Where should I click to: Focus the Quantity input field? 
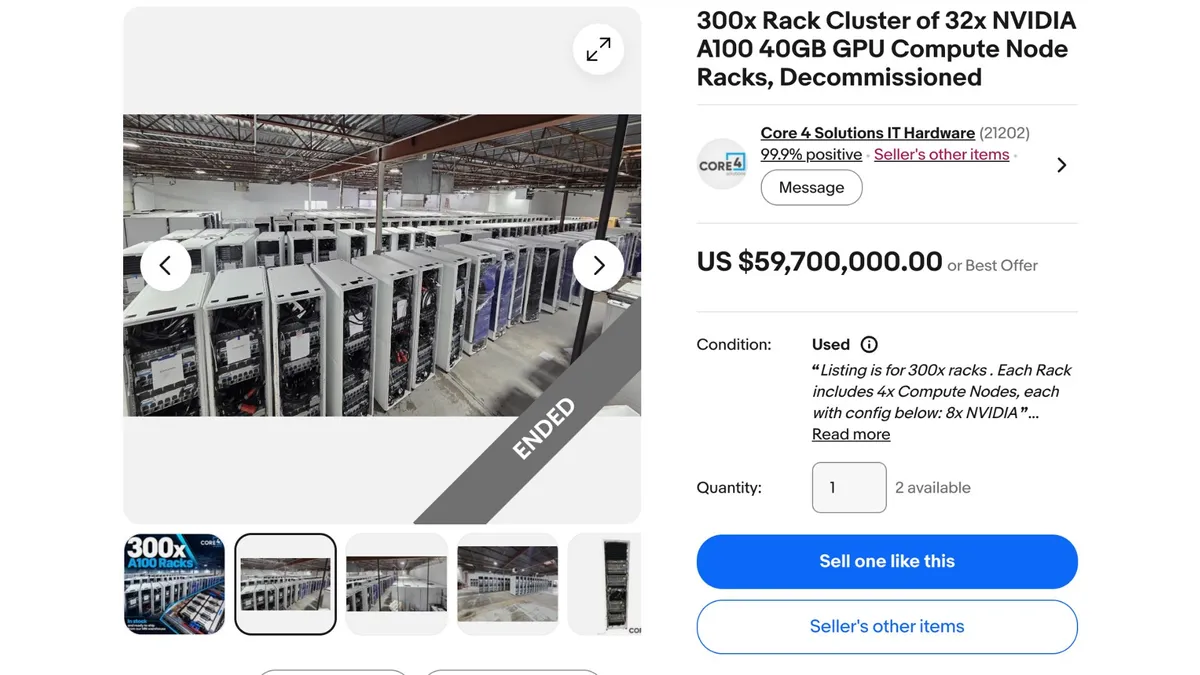tap(849, 488)
